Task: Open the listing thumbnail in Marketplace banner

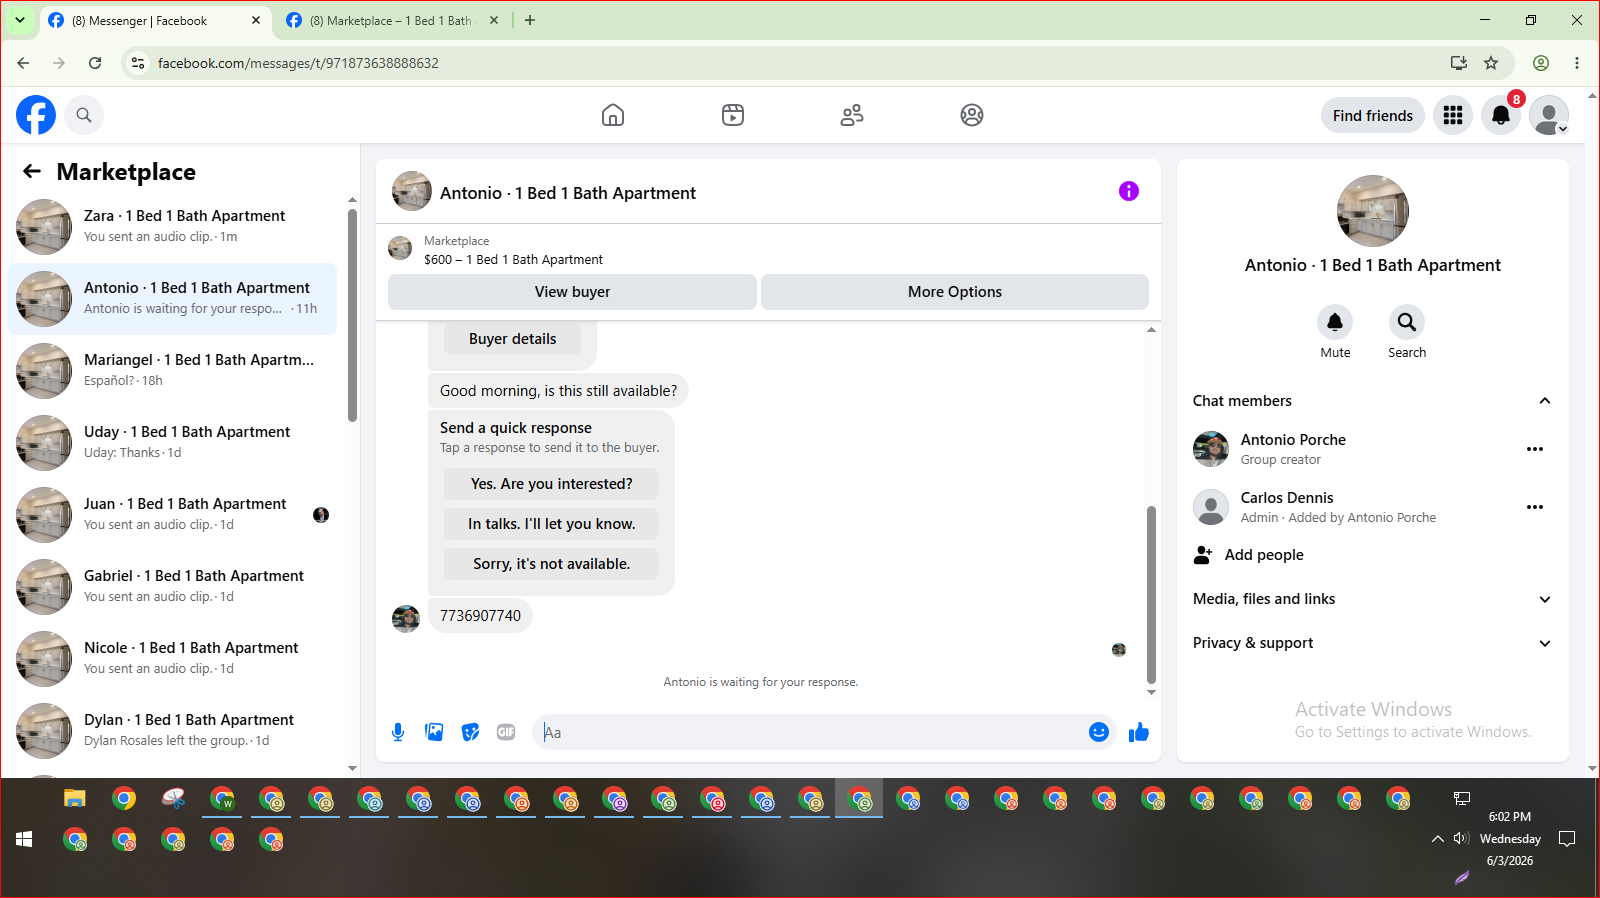Action: [x=400, y=248]
